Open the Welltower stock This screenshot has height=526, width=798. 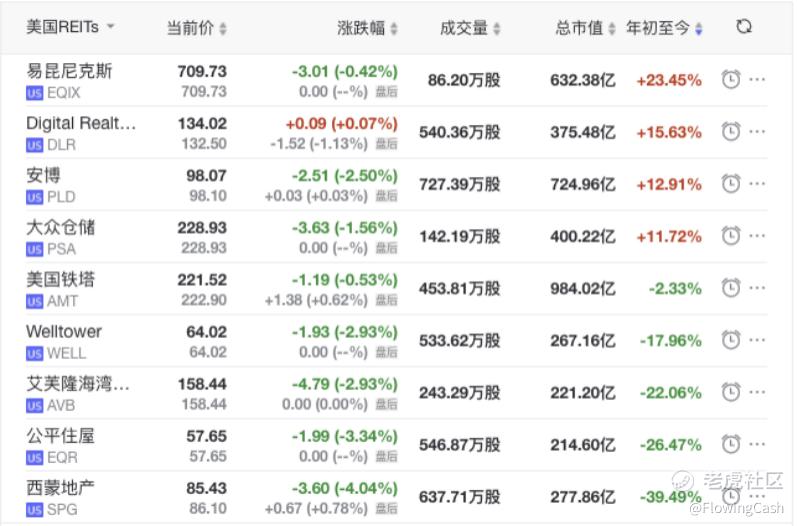click(x=64, y=332)
